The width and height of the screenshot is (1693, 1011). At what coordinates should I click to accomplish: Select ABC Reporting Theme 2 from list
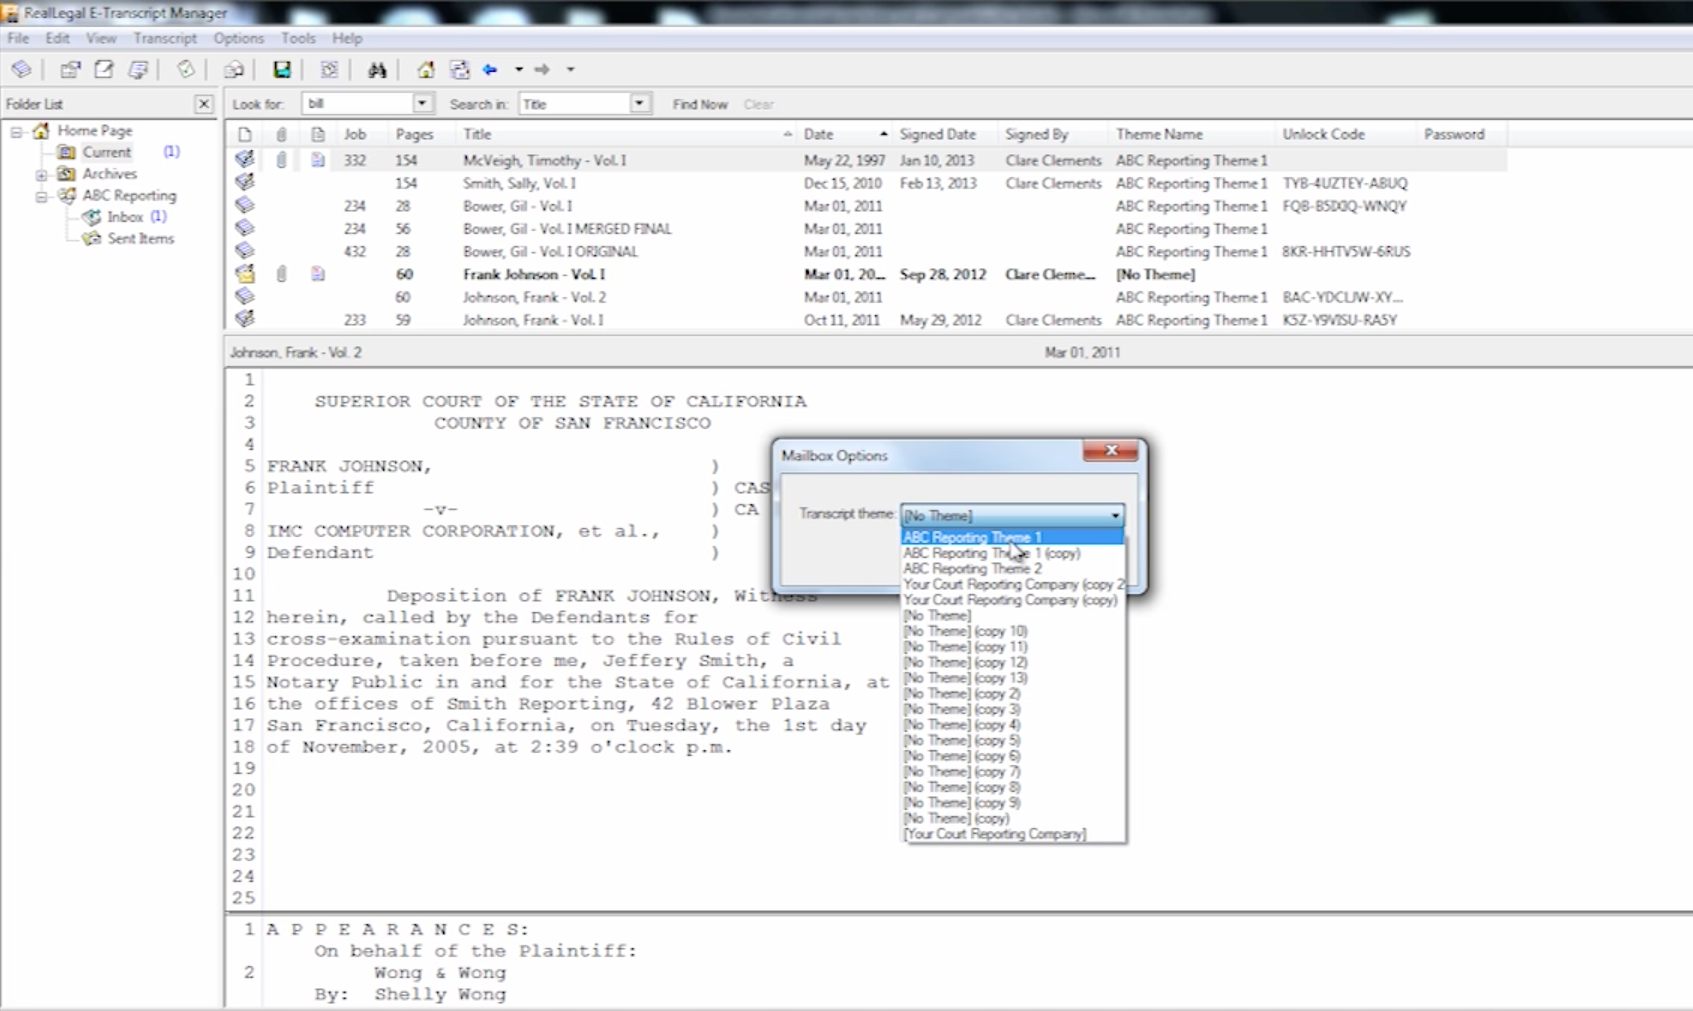[x=972, y=569]
